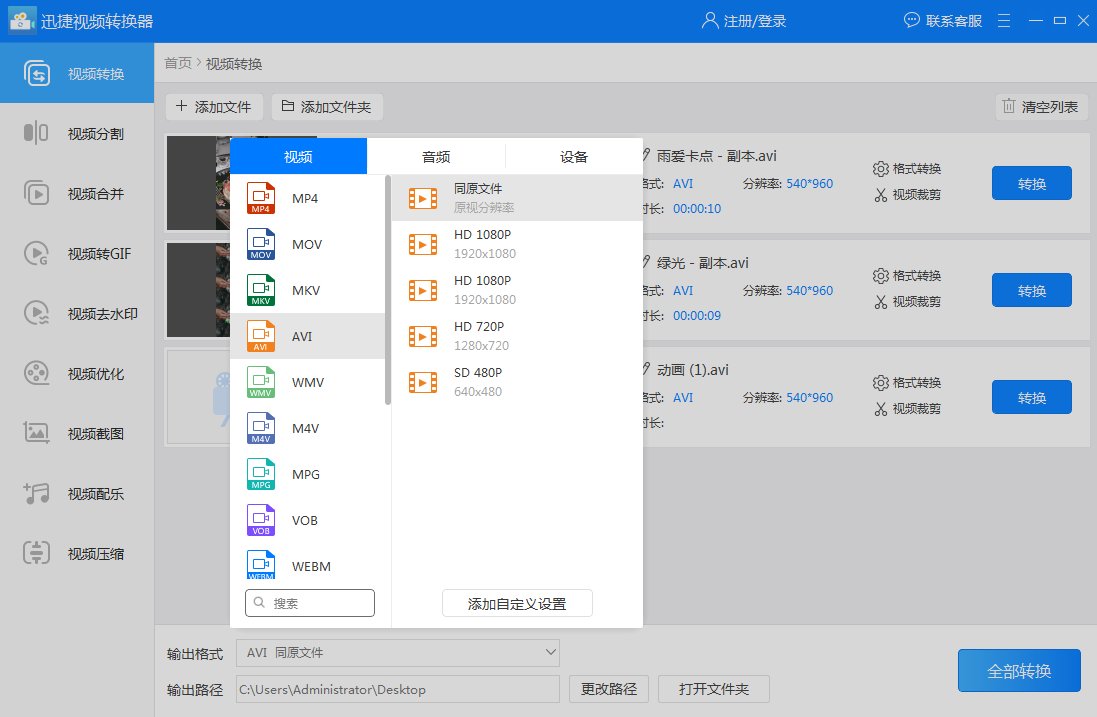Image resolution: width=1097 pixels, height=717 pixels.
Task: Click the 视频去水印 sidebar icon
Action: 36,314
